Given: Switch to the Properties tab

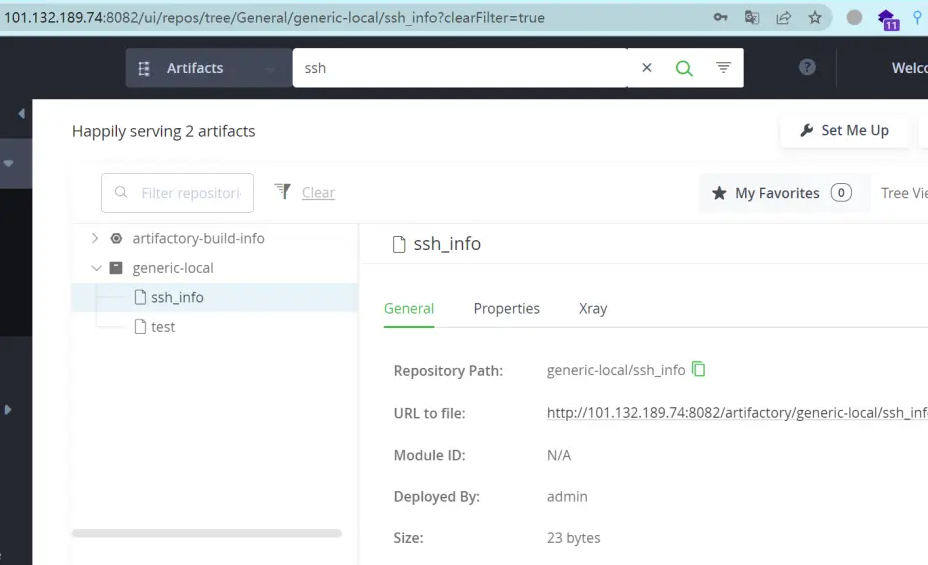Looking at the screenshot, I should click(x=506, y=308).
